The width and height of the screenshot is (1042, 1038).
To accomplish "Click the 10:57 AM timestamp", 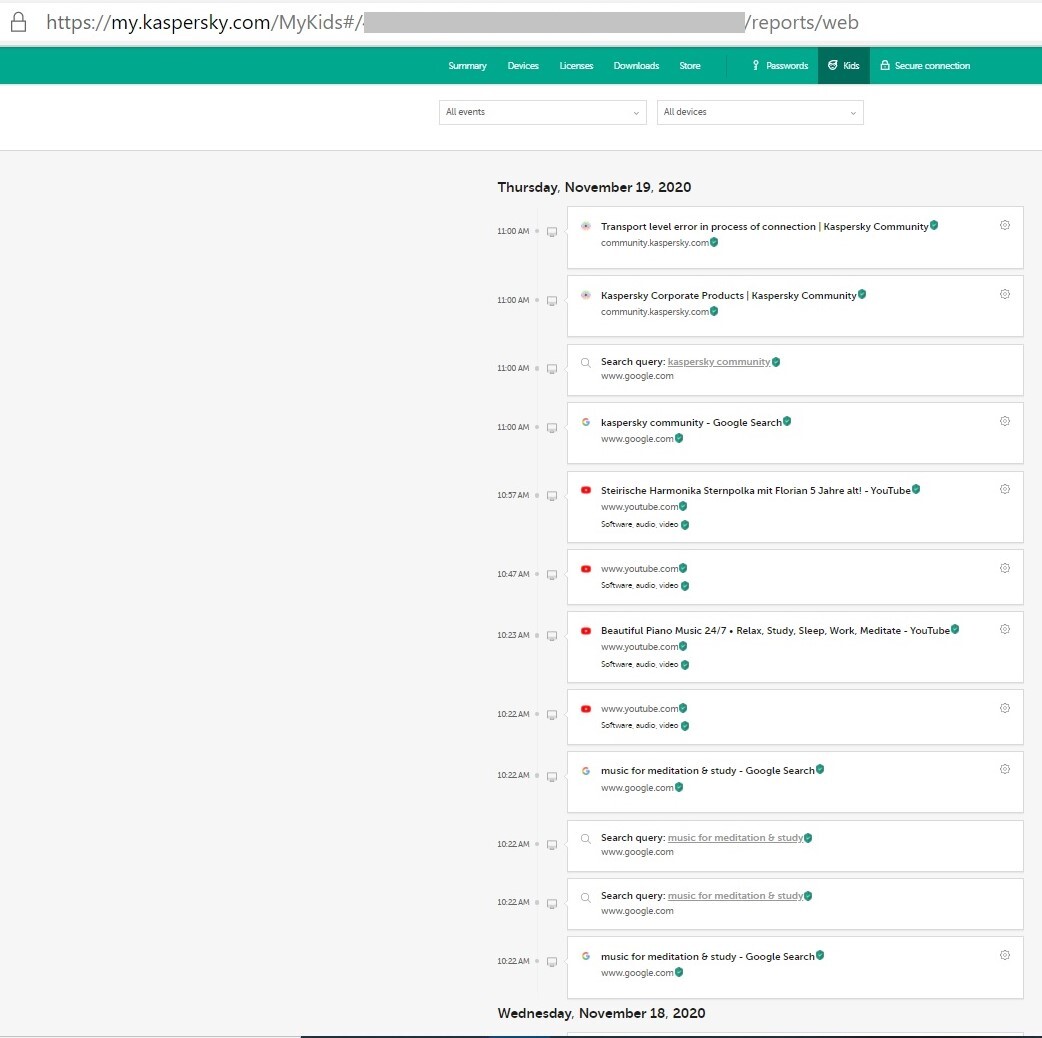I will tap(513, 495).
